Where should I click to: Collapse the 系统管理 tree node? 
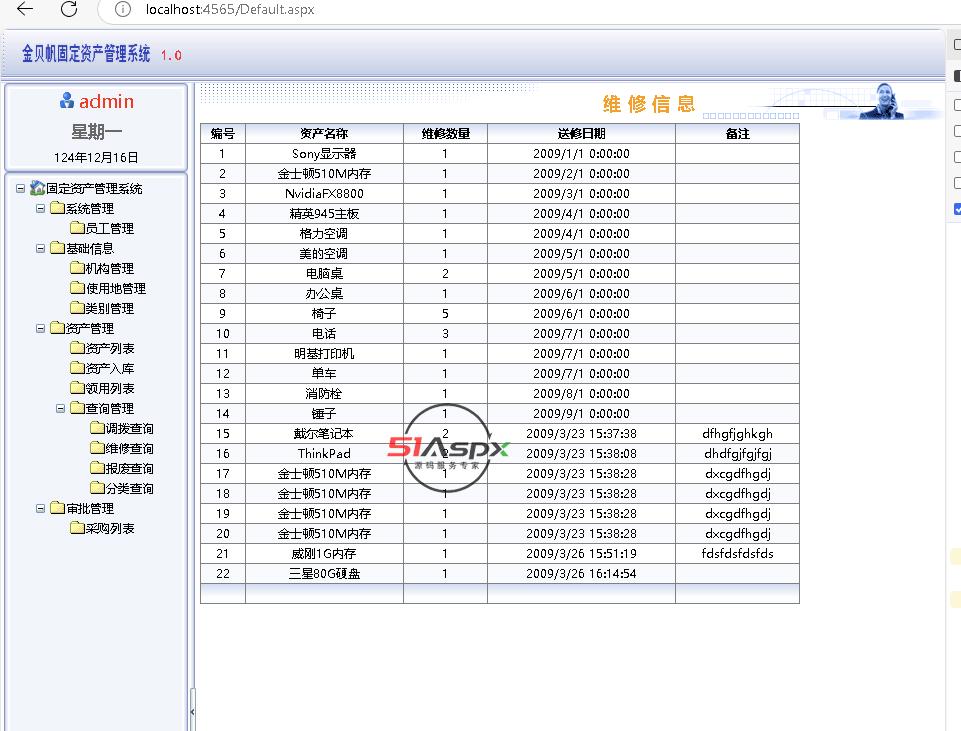[41, 209]
